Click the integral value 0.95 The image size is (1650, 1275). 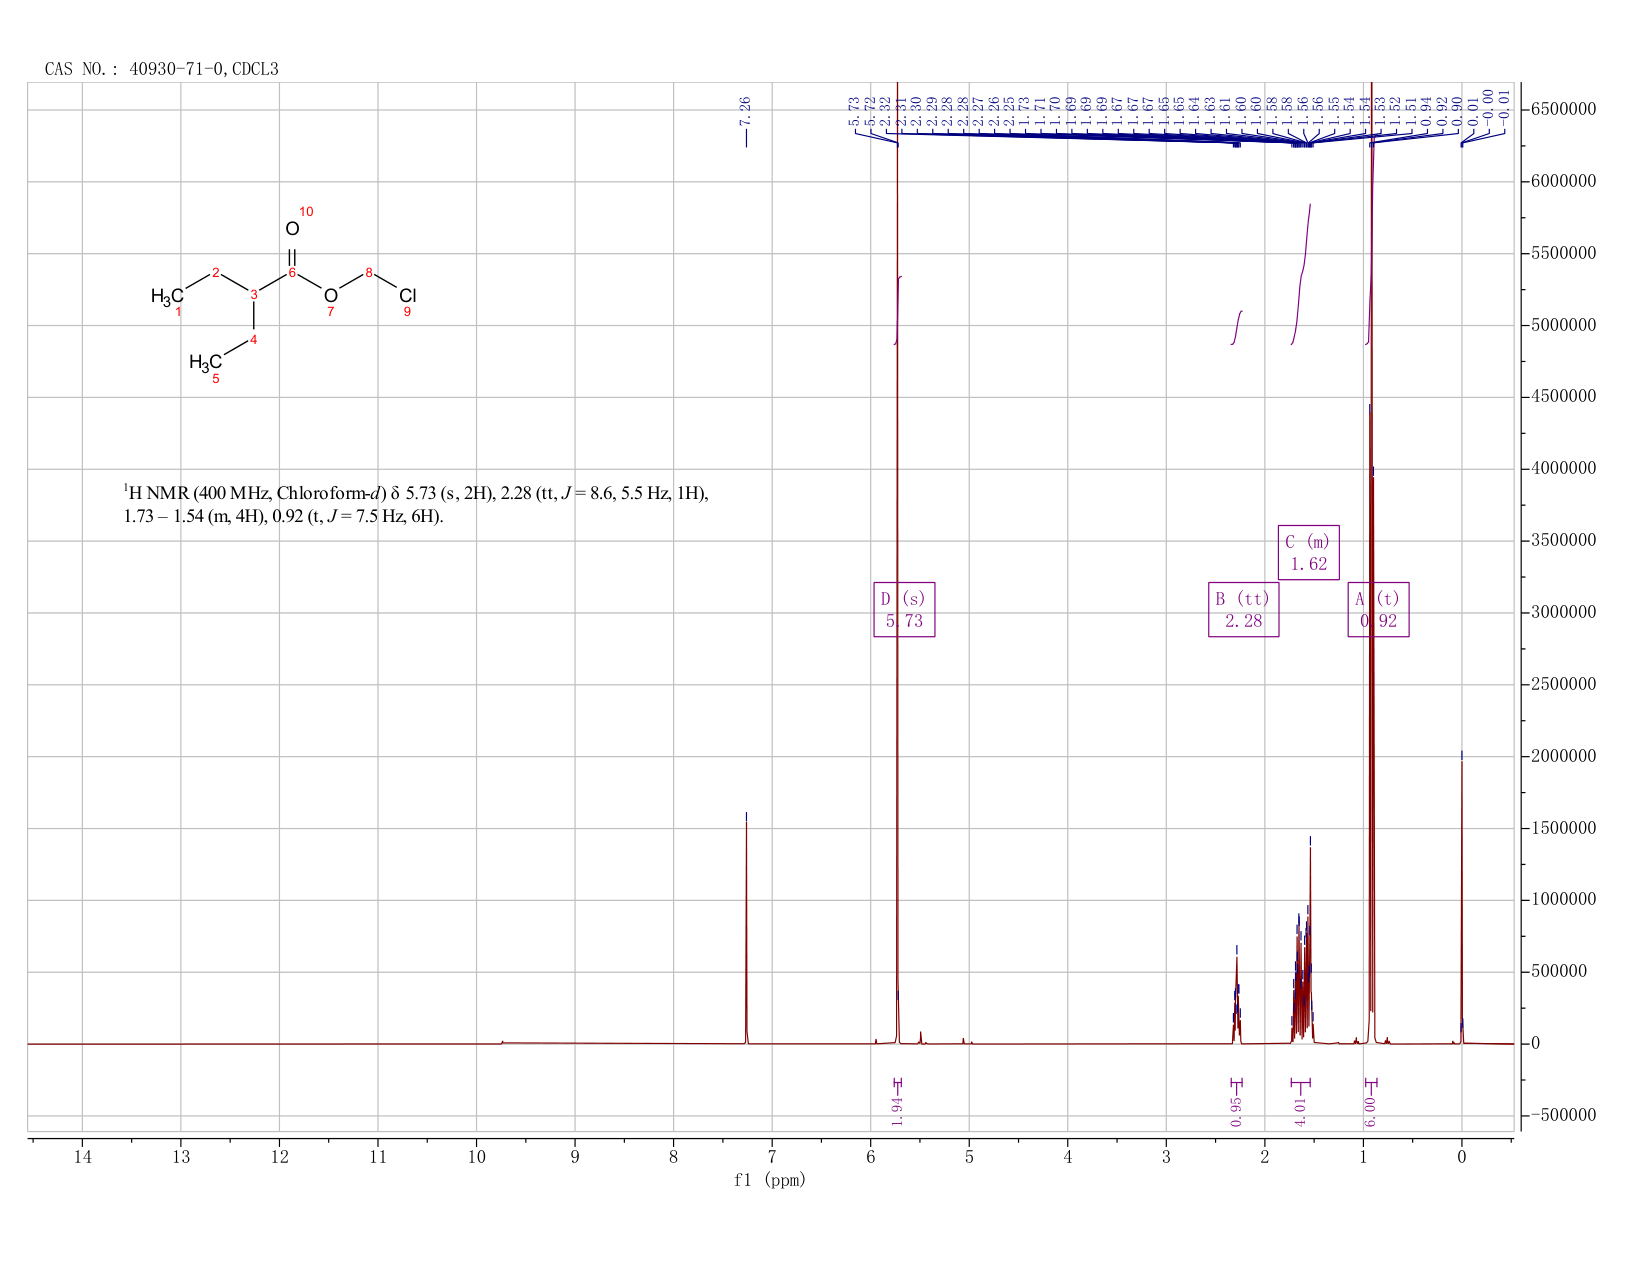(x=1236, y=1111)
